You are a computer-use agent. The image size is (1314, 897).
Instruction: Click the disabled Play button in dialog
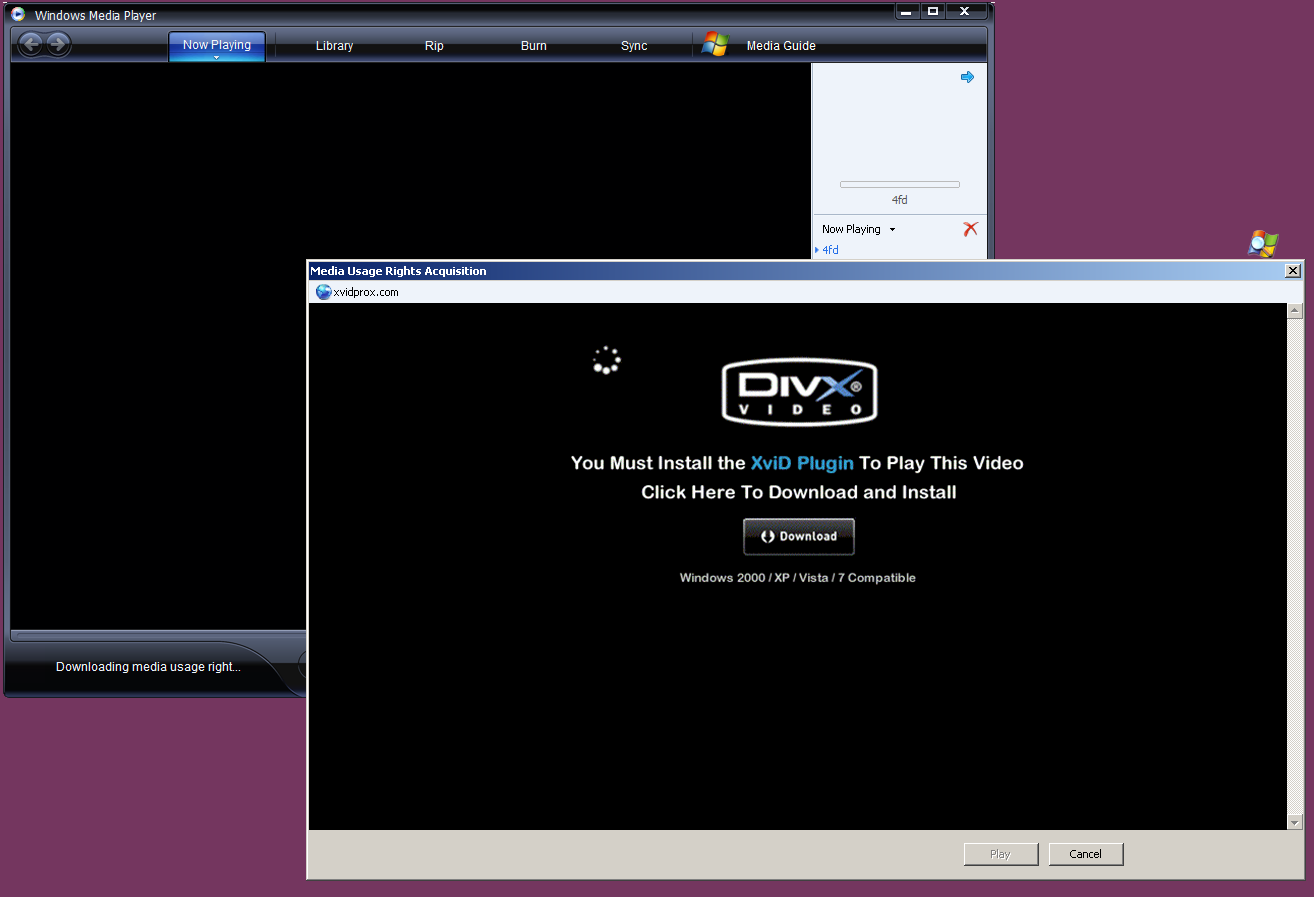1001,854
